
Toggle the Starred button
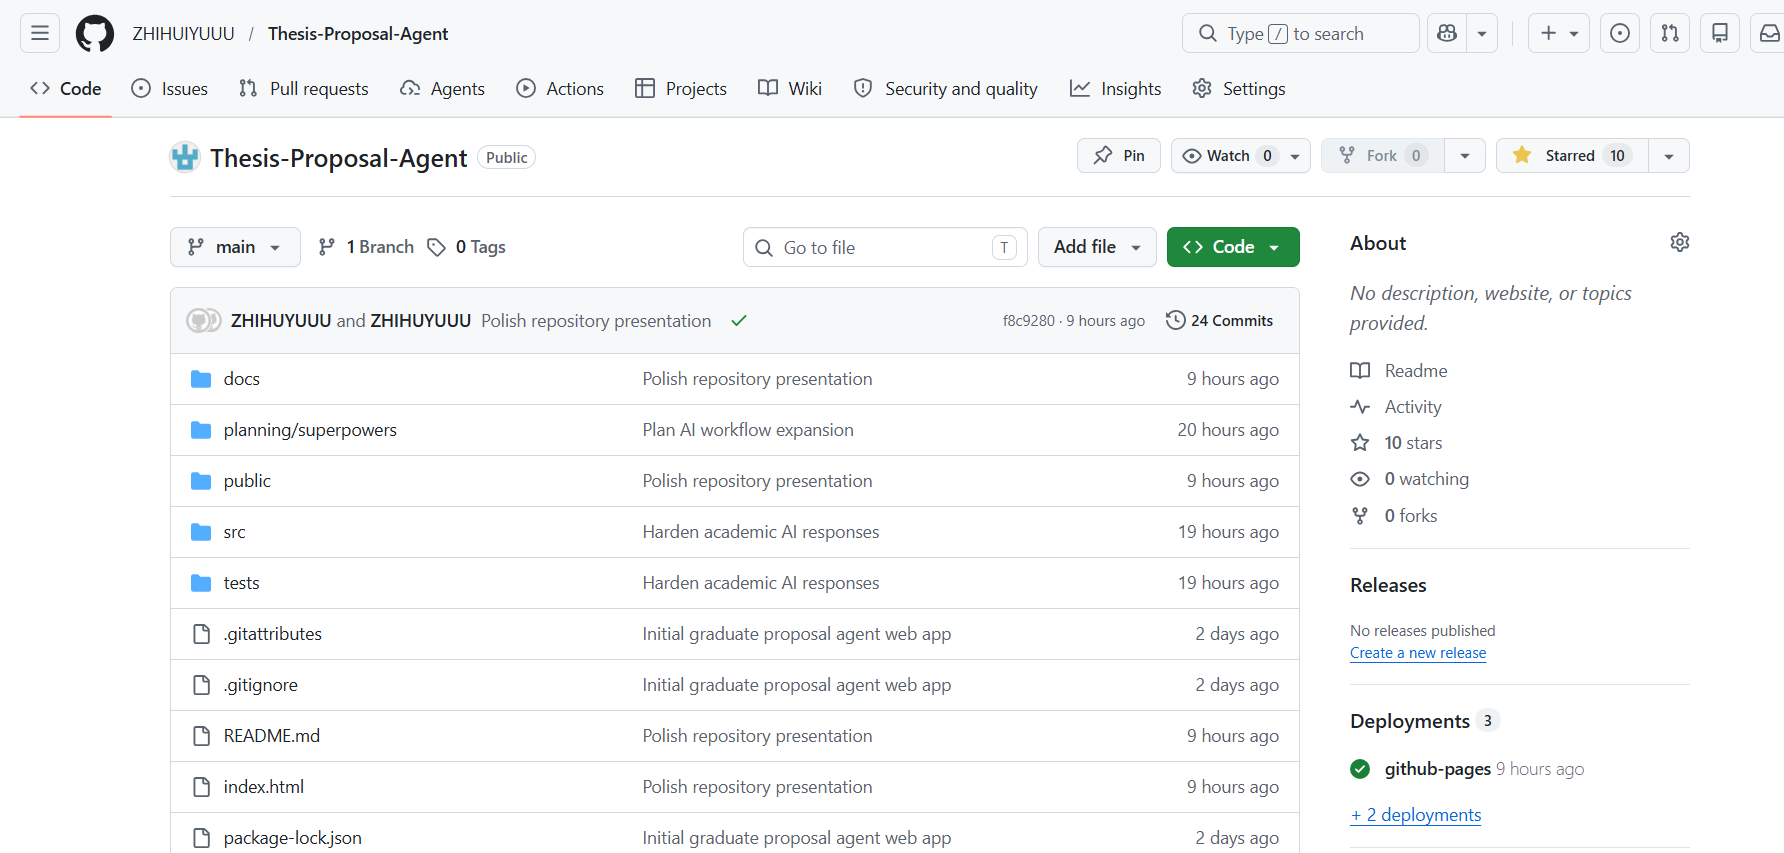[1572, 156]
